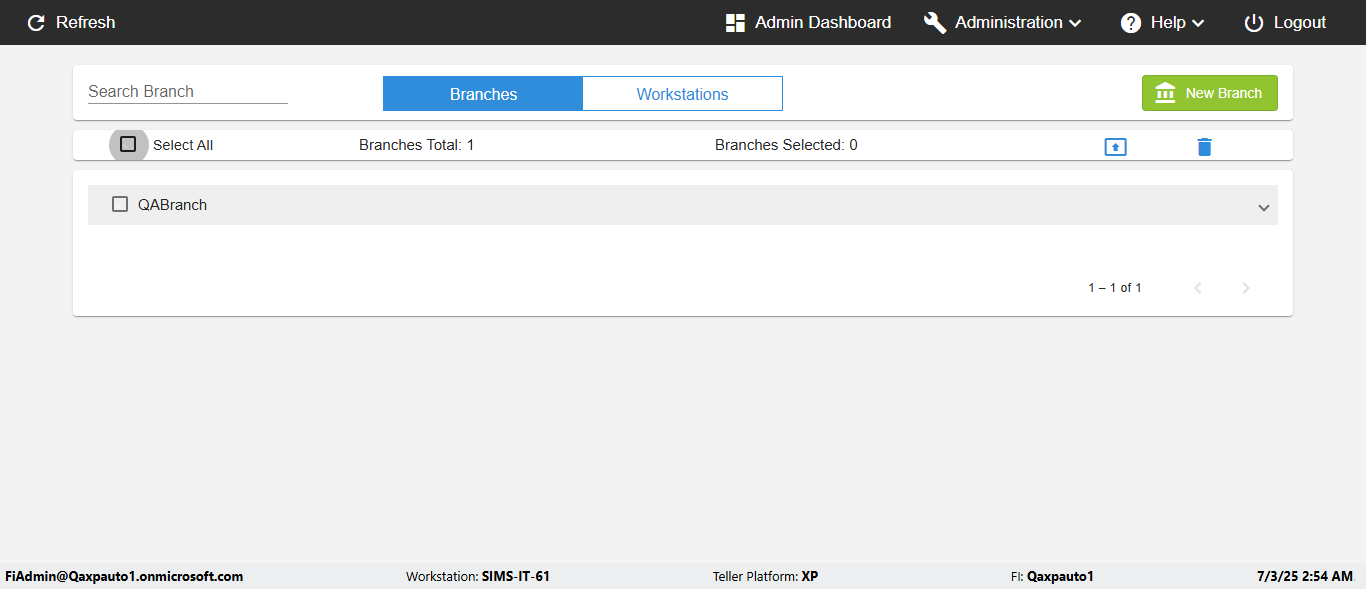Viewport: 1366px width, 589px height.
Task: Click the Teller Platform XP status entry
Action: 765,577
